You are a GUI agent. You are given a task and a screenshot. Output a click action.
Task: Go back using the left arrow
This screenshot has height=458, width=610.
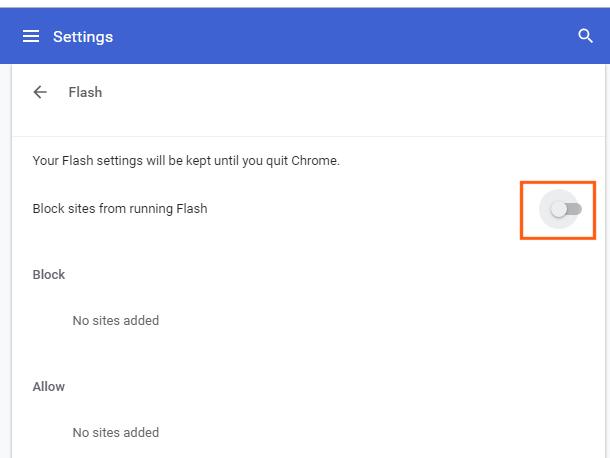(x=40, y=92)
